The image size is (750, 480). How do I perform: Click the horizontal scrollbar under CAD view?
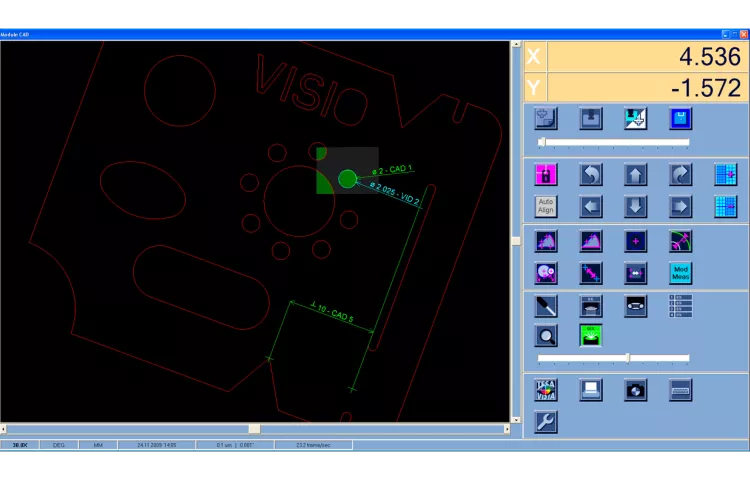tap(254, 429)
